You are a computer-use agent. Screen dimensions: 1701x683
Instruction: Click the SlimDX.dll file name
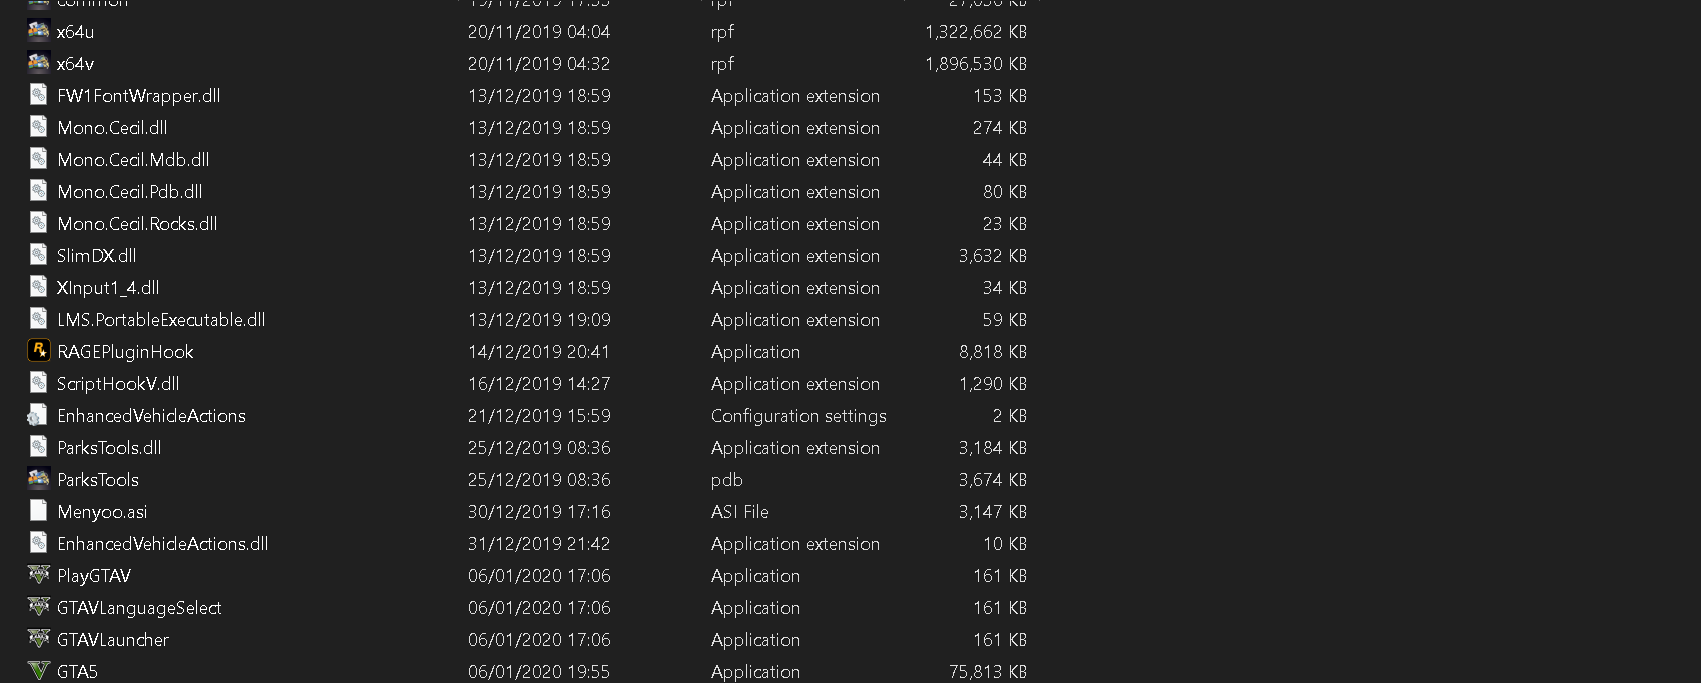coord(96,256)
